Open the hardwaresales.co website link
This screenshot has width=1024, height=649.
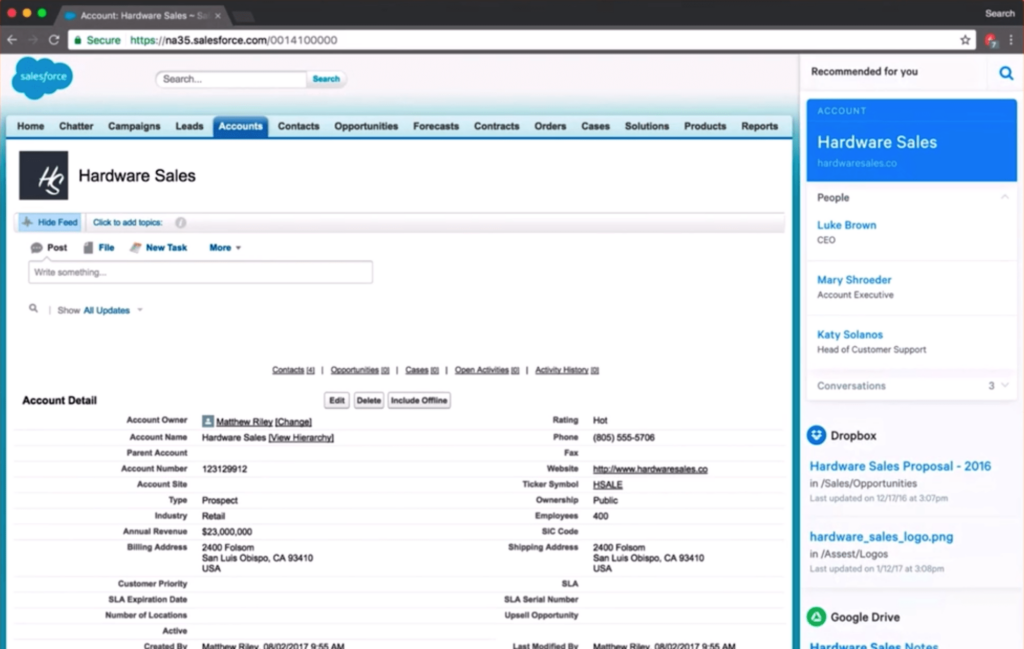point(650,469)
